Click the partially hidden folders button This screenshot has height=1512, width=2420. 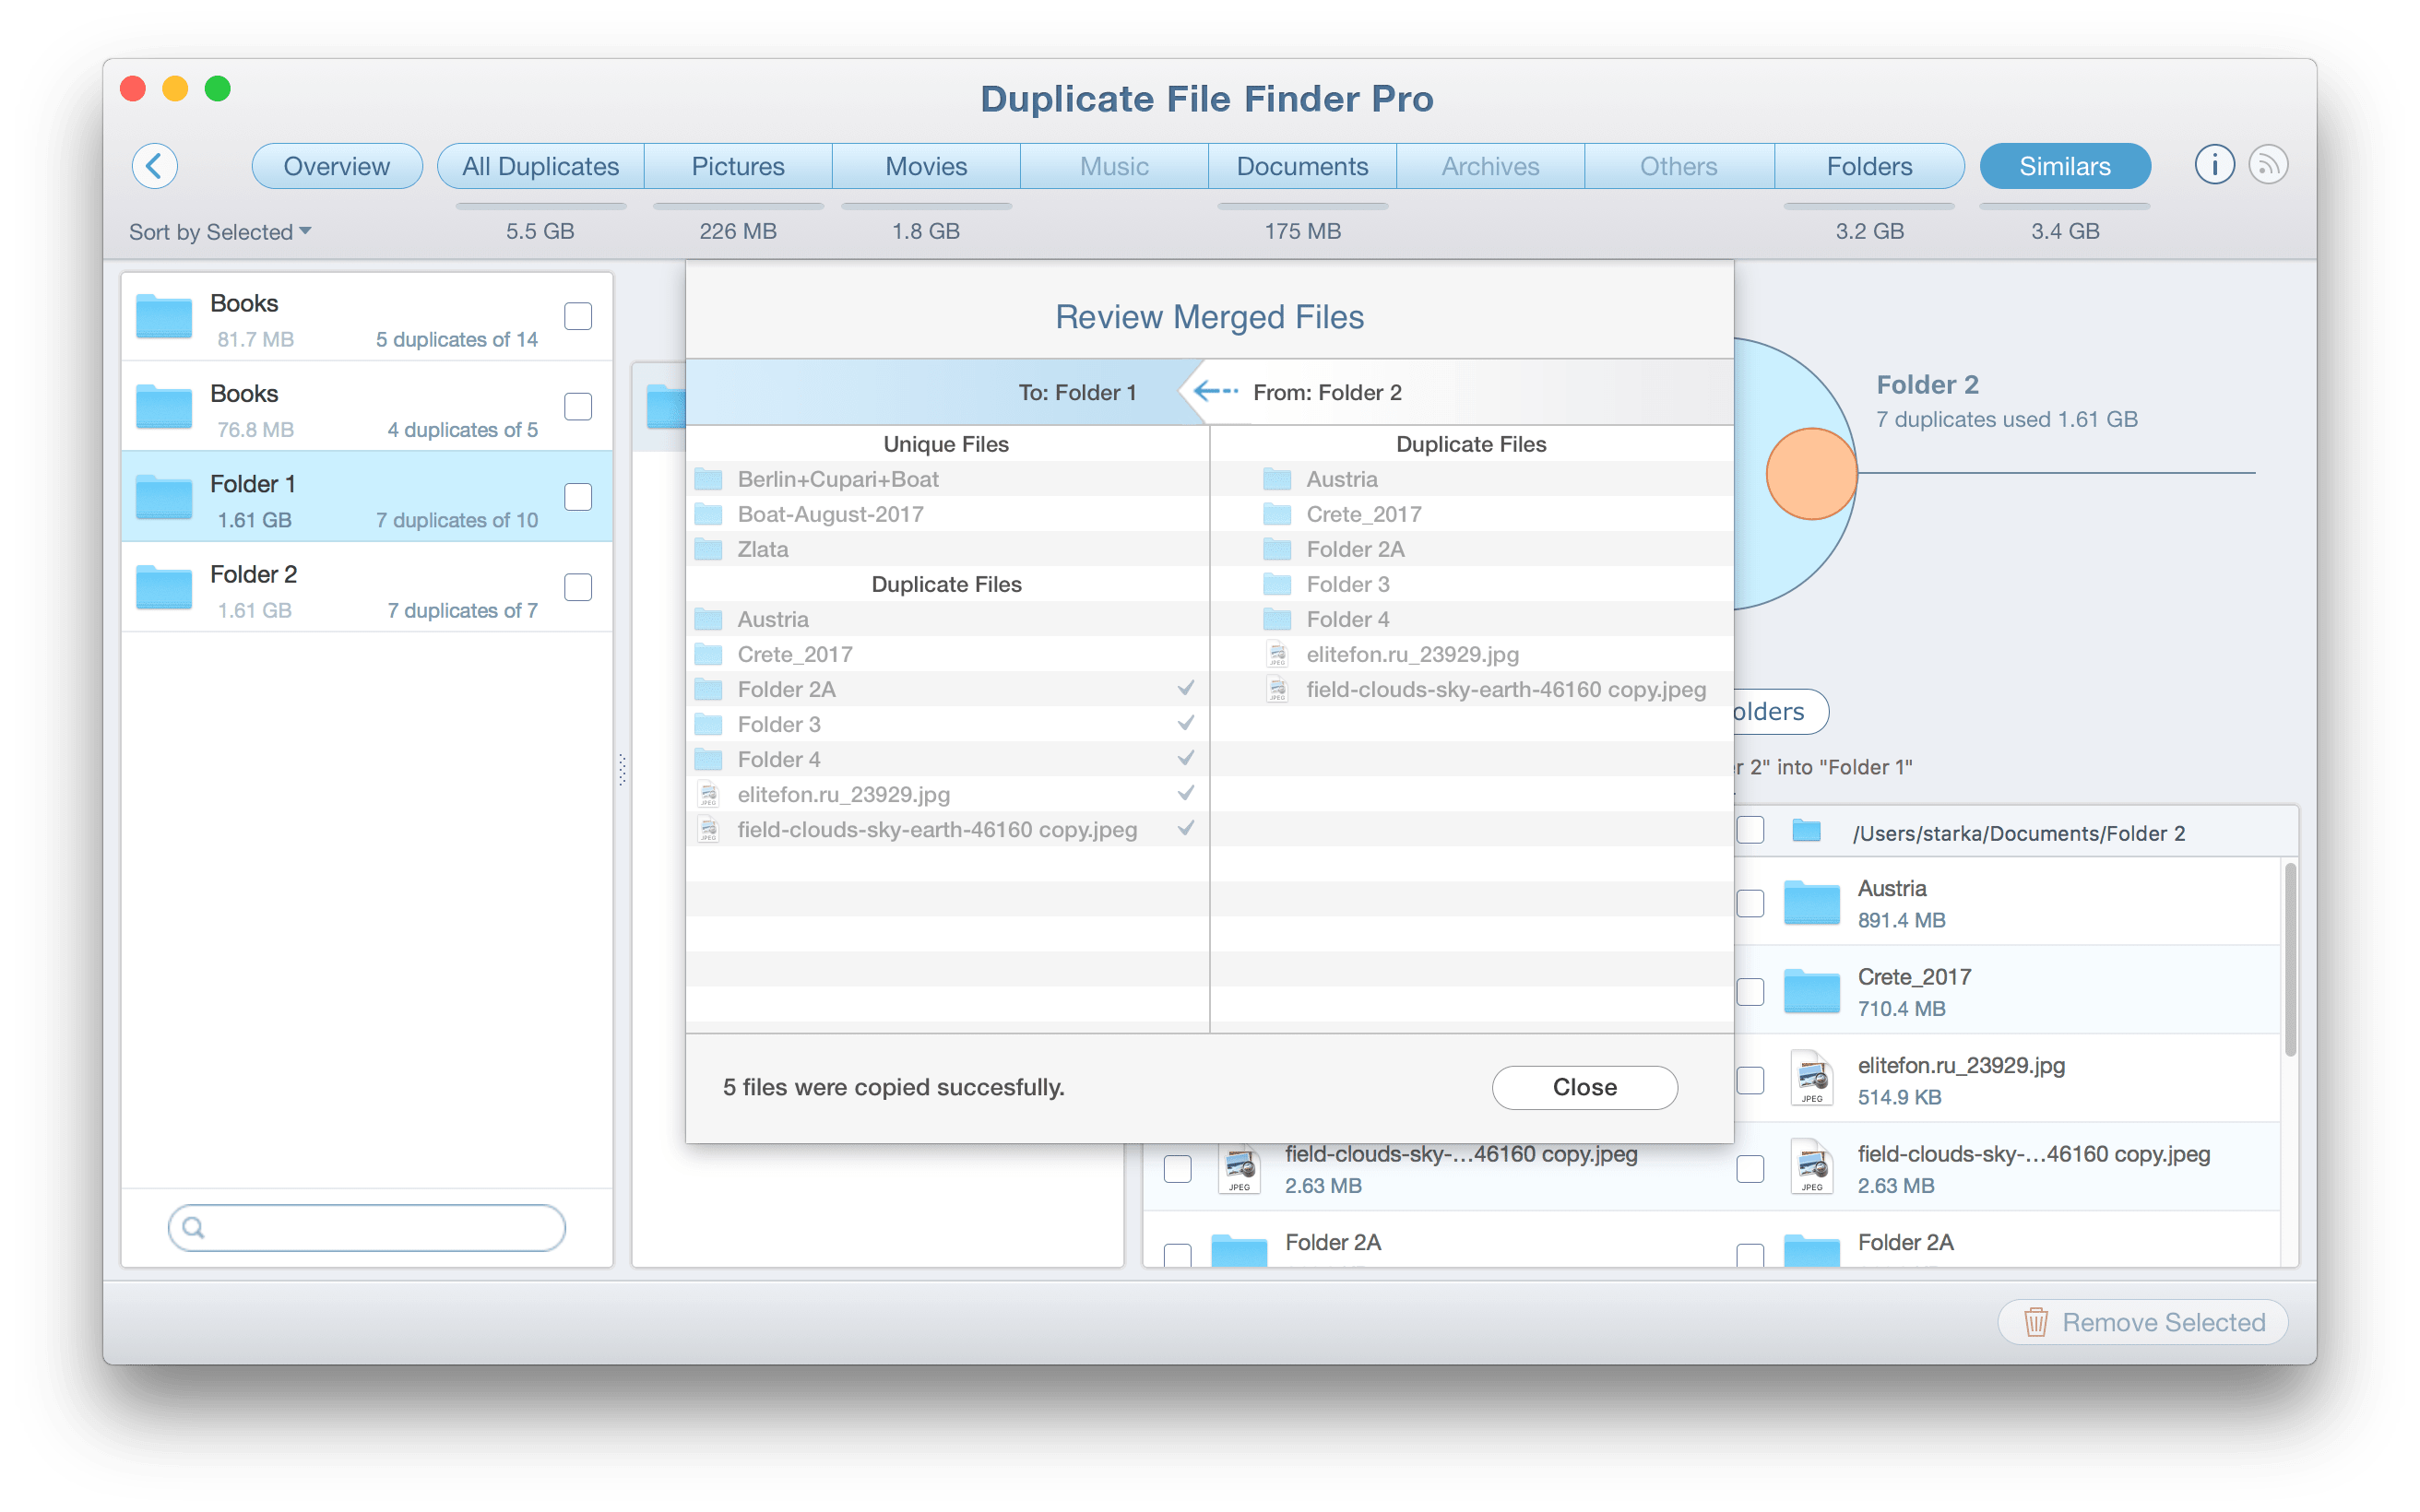tap(1780, 711)
